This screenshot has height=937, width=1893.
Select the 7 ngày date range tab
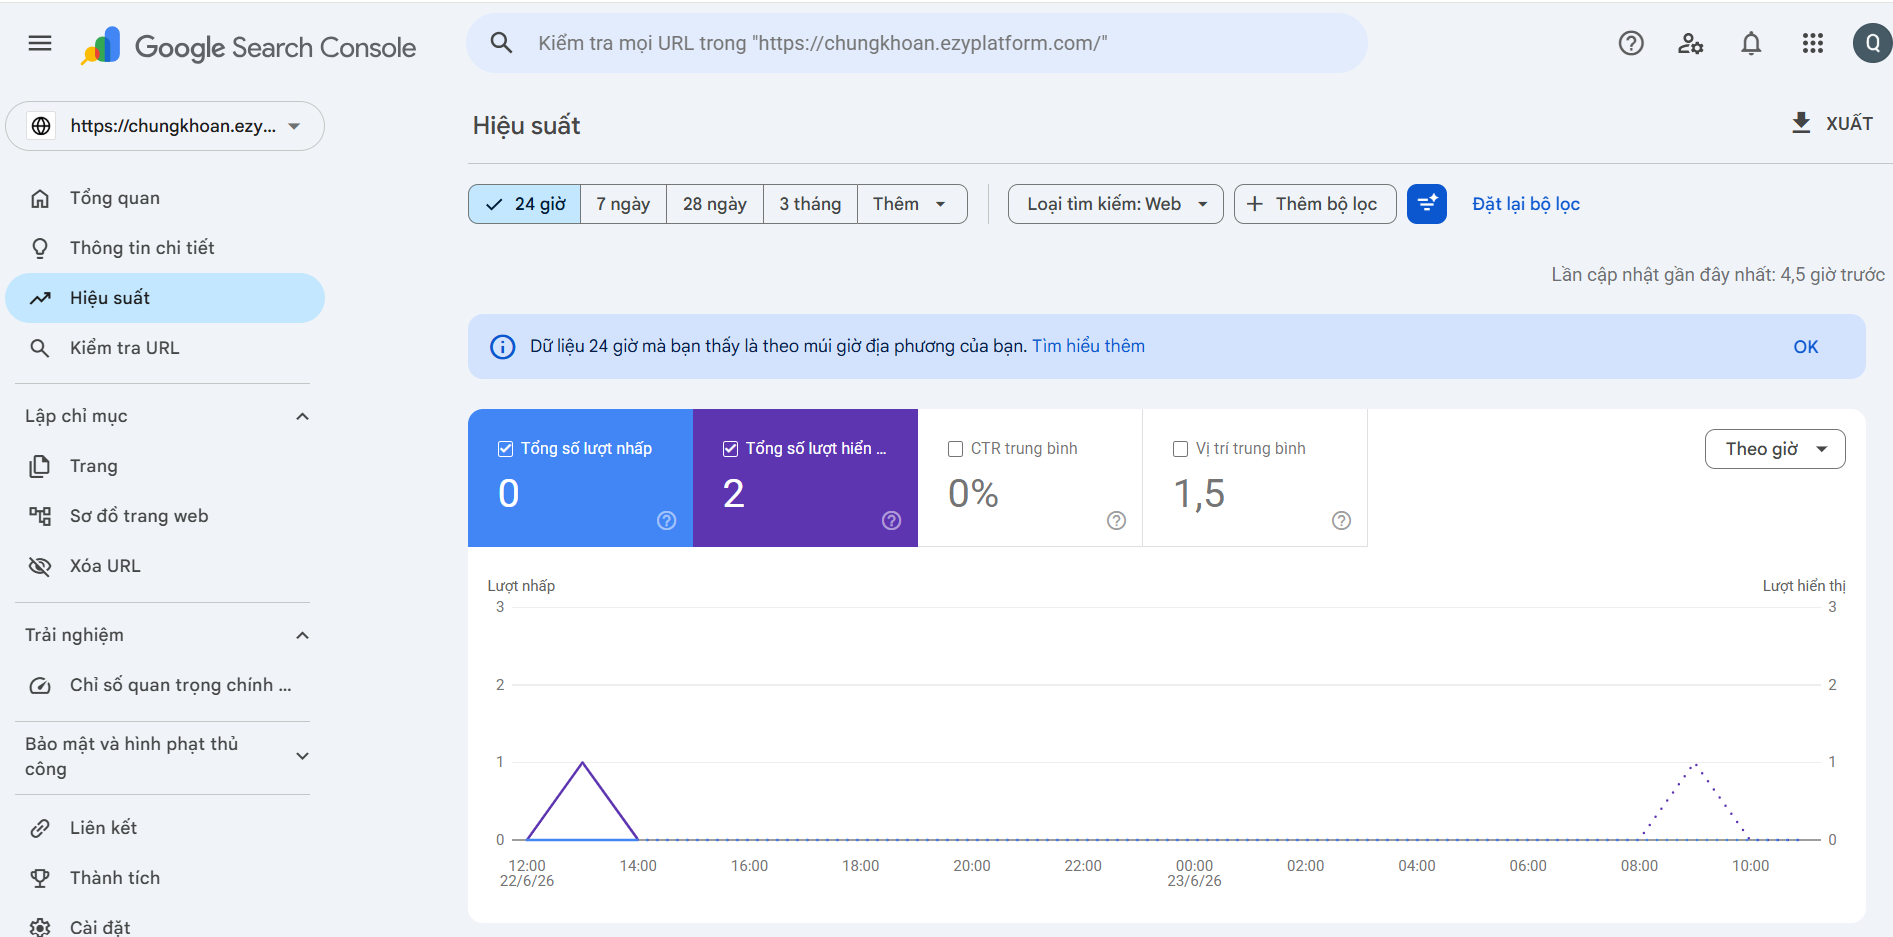pyautogui.click(x=623, y=204)
